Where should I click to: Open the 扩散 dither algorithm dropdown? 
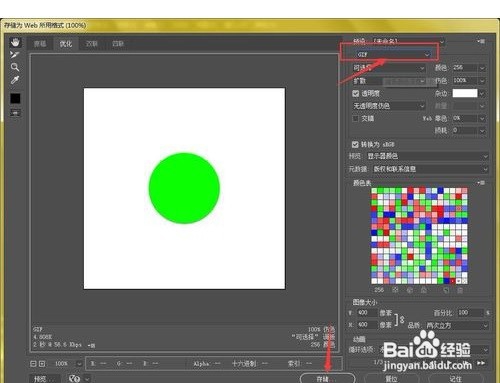[389, 81]
